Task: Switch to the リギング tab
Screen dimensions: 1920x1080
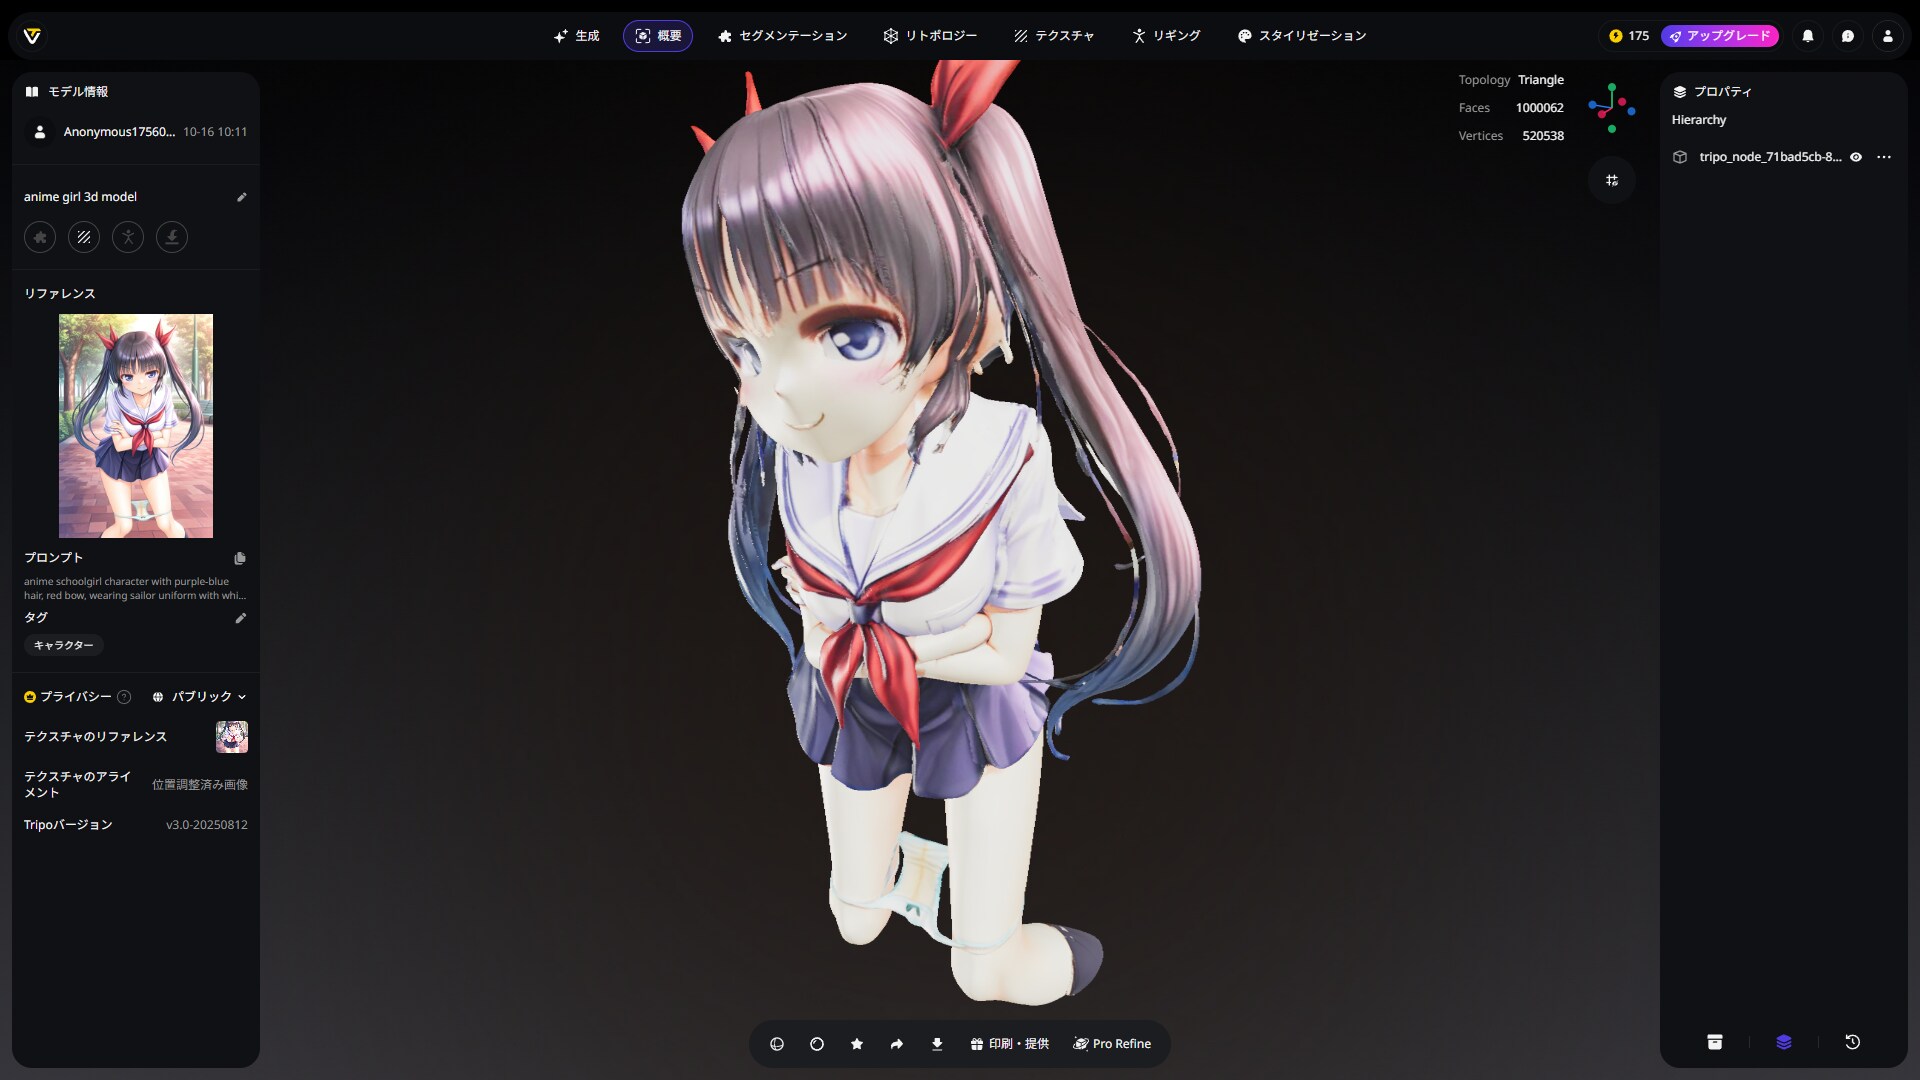Action: point(1166,36)
